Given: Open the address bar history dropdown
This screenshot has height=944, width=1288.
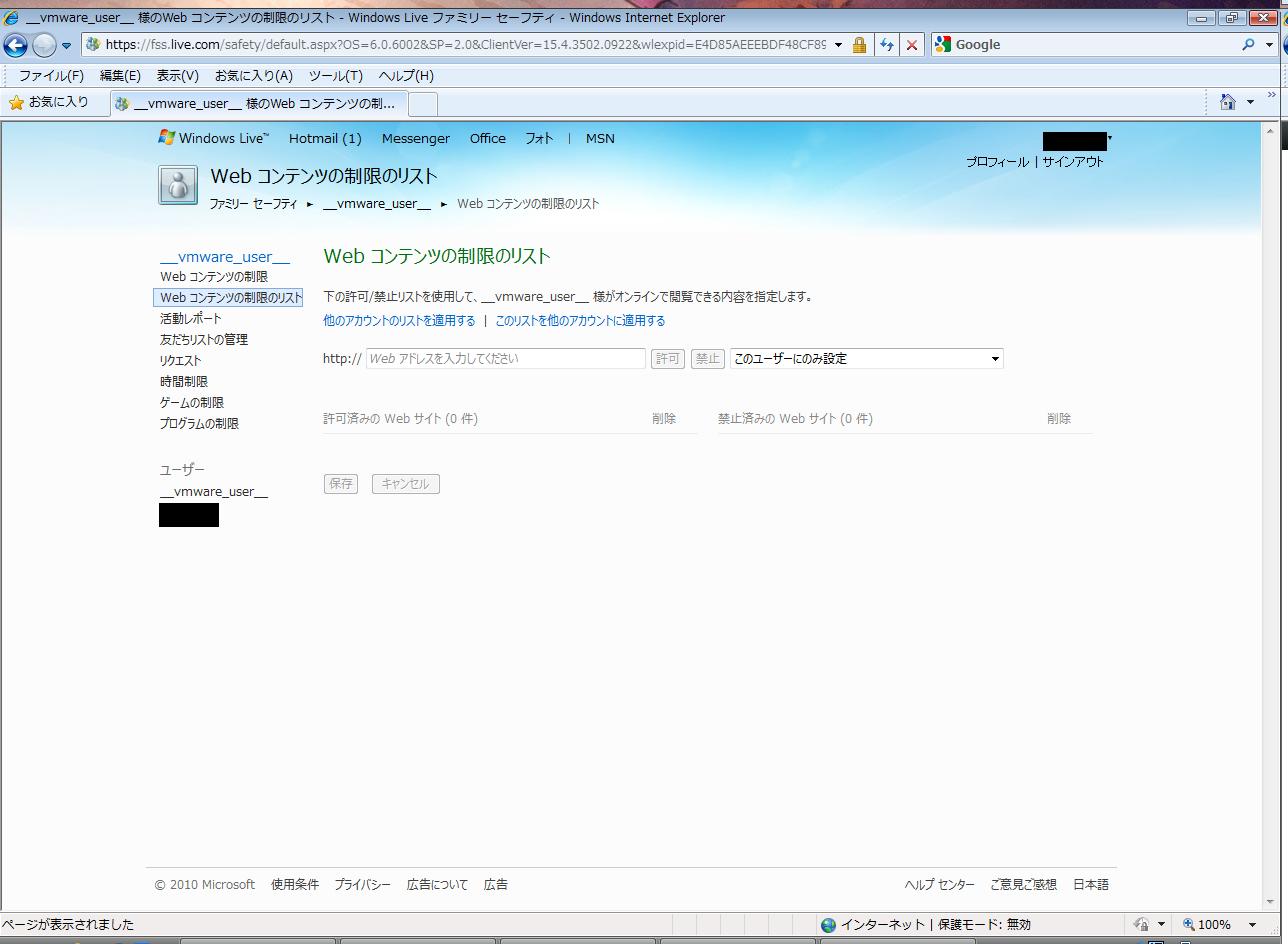Looking at the screenshot, I should [837, 45].
